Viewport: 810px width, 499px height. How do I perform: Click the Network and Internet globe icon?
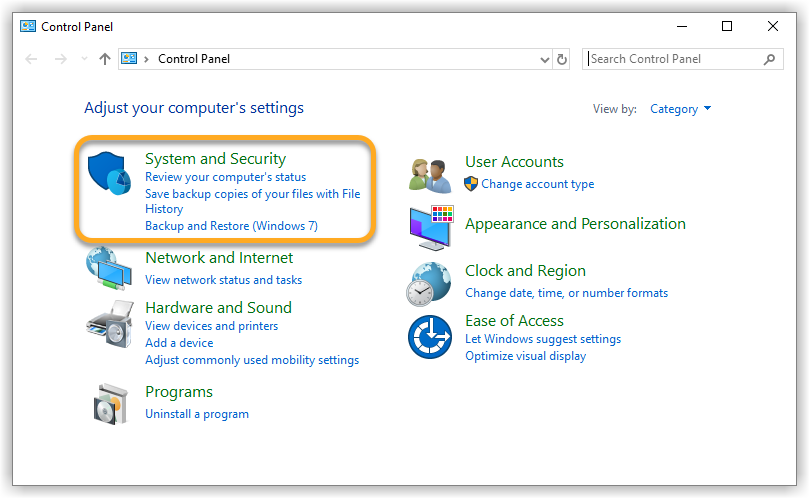coord(110,268)
